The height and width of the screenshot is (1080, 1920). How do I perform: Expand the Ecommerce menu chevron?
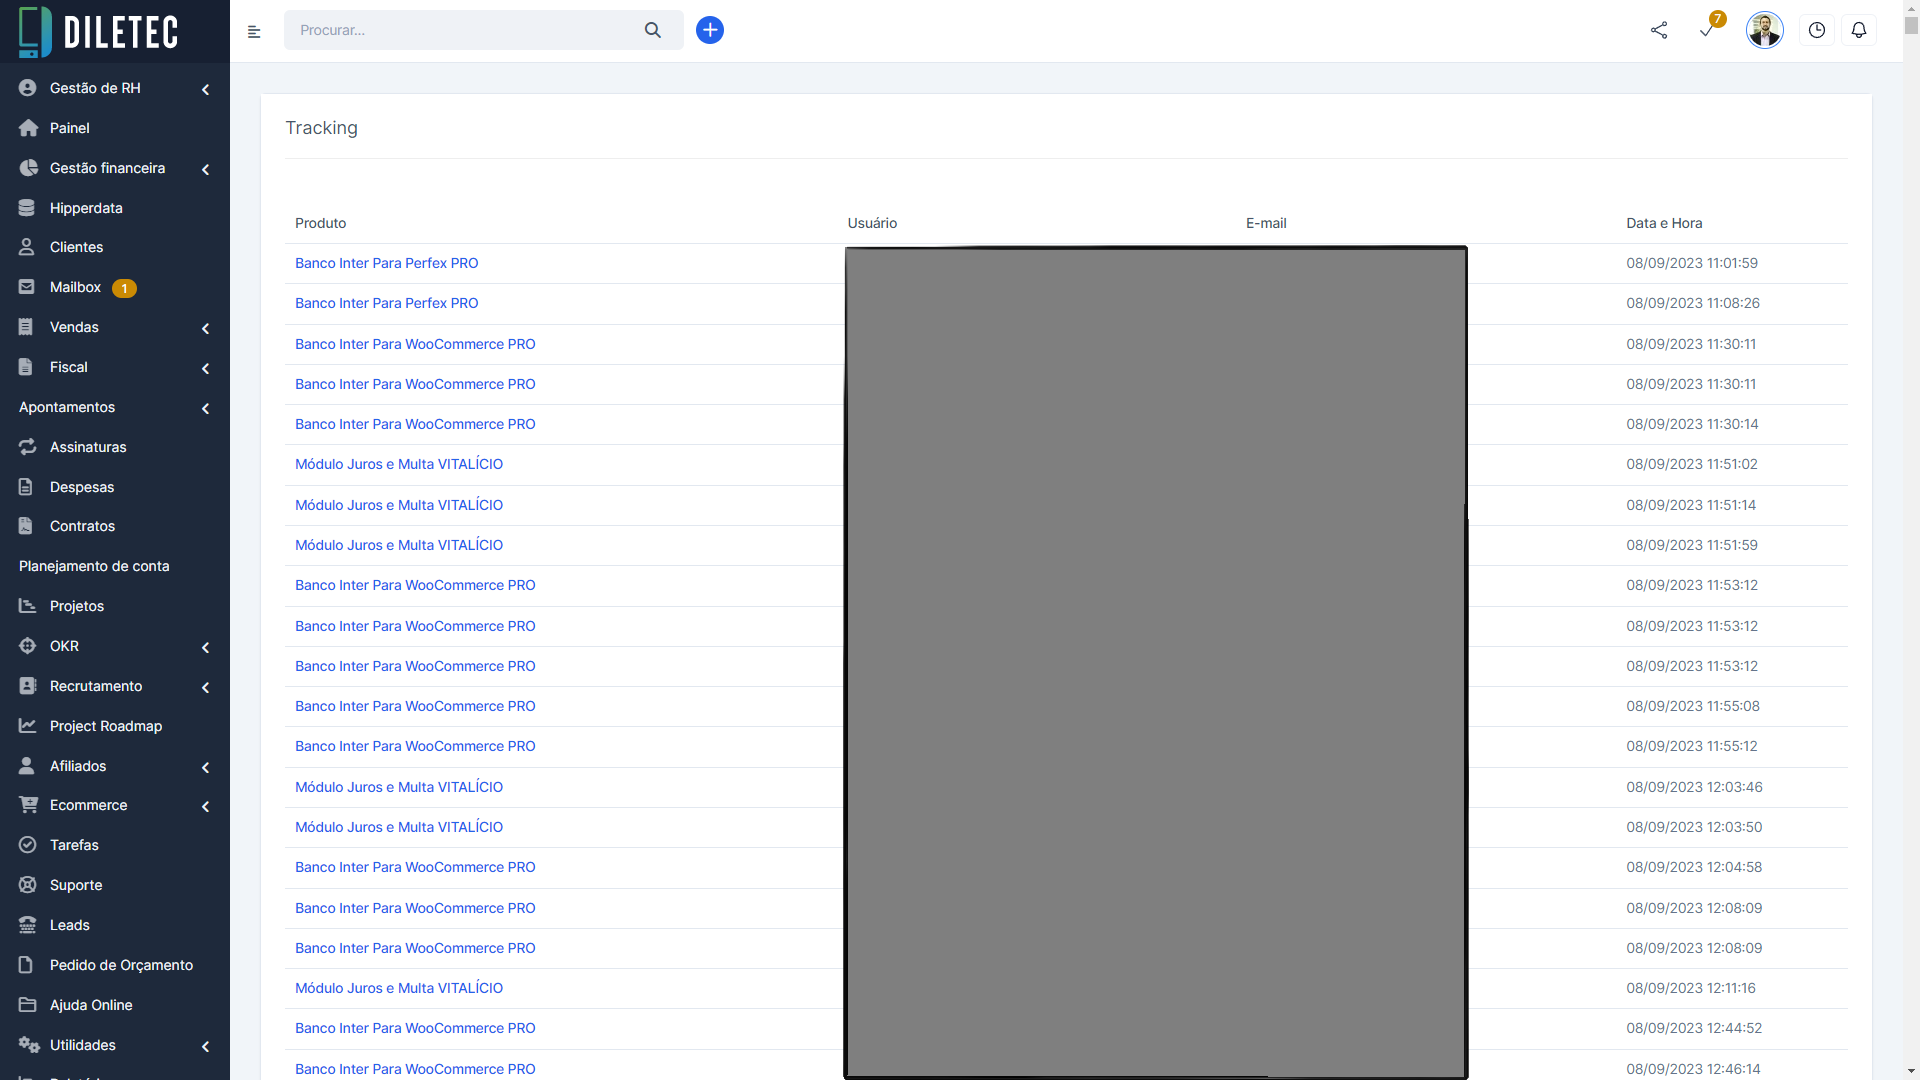205,806
